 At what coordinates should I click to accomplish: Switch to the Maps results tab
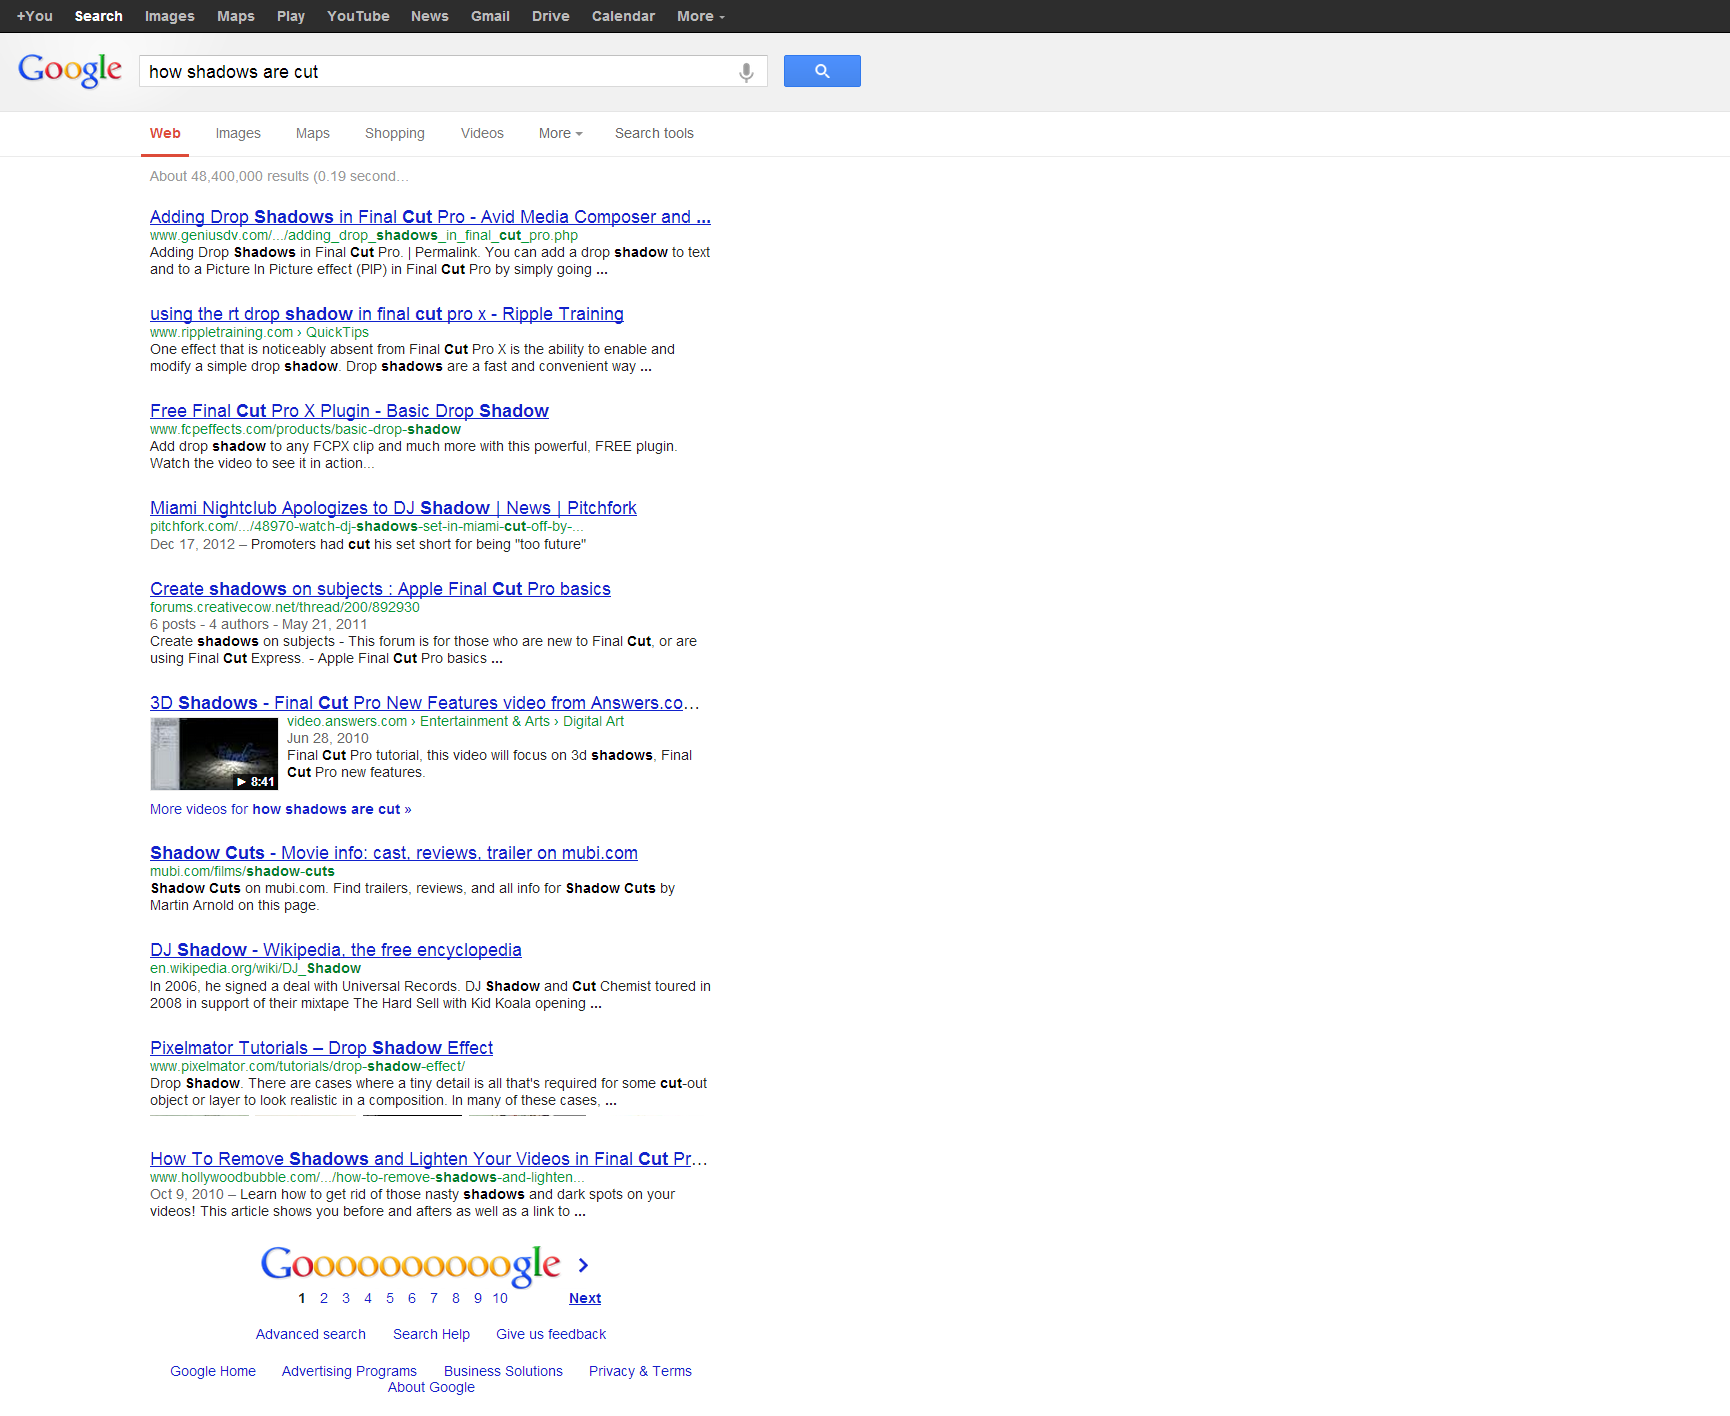coord(313,133)
